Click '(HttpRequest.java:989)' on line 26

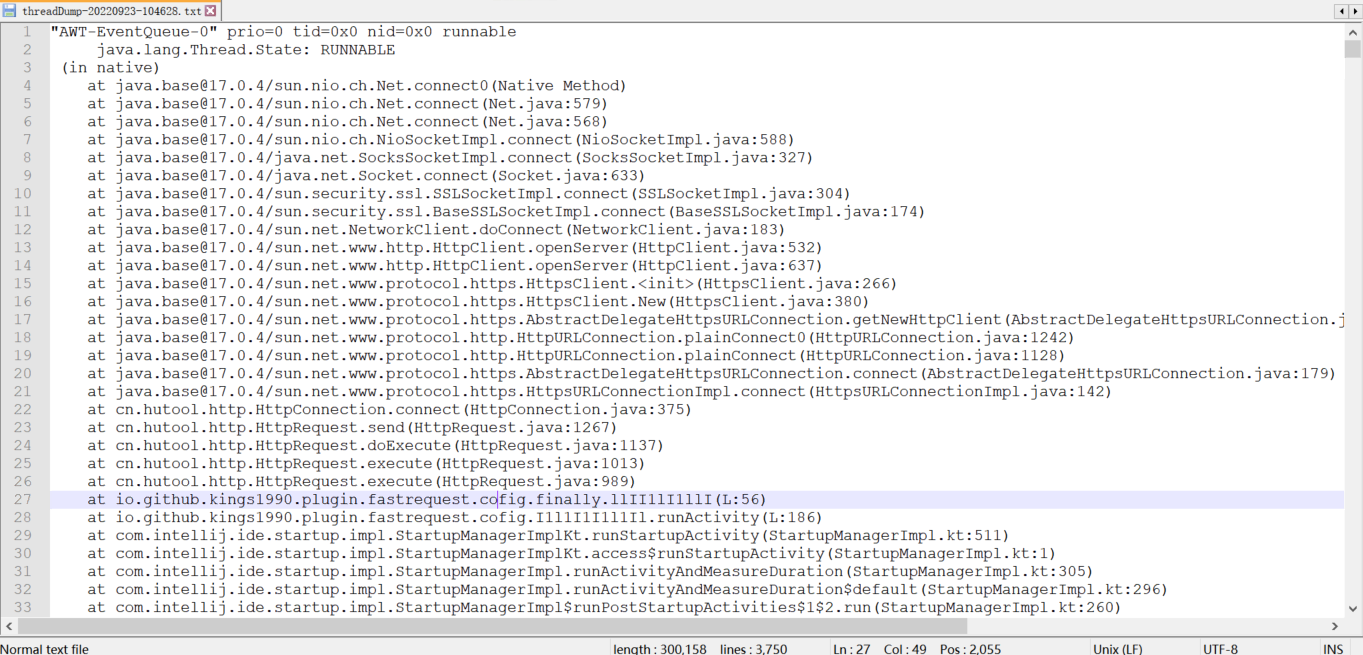click(x=534, y=482)
